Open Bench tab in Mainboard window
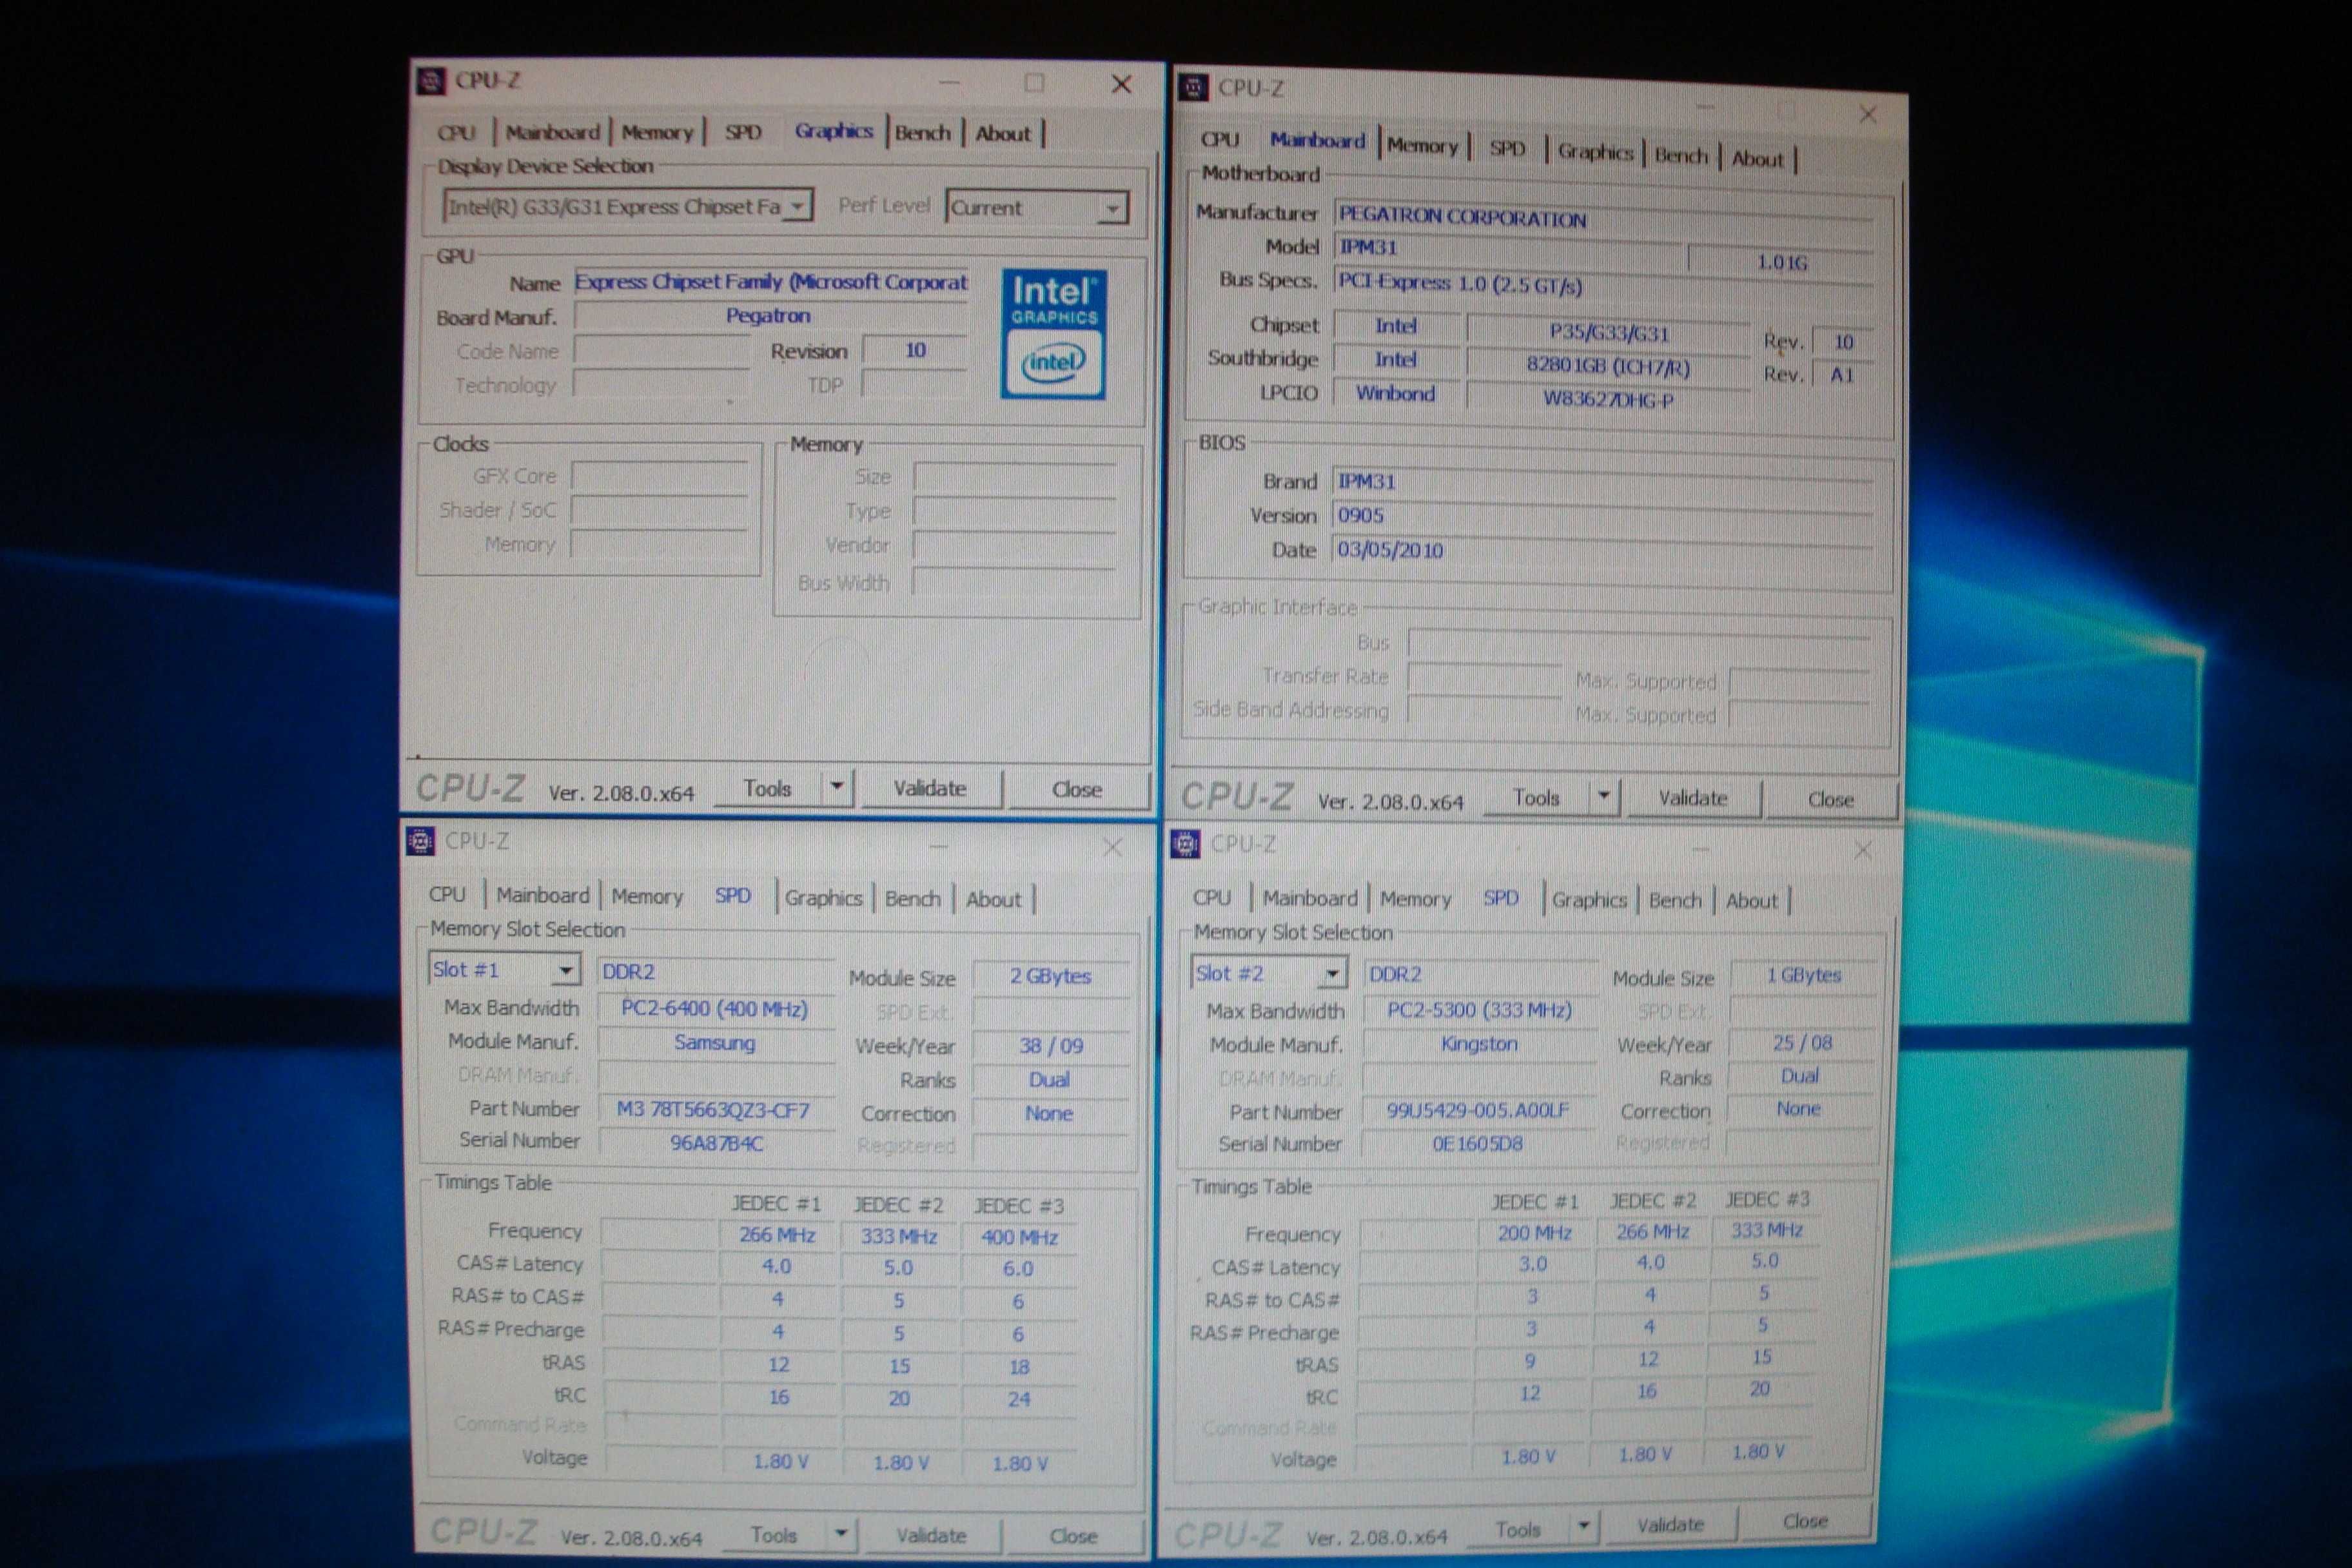This screenshot has height=1568, width=2352. [x=1680, y=156]
